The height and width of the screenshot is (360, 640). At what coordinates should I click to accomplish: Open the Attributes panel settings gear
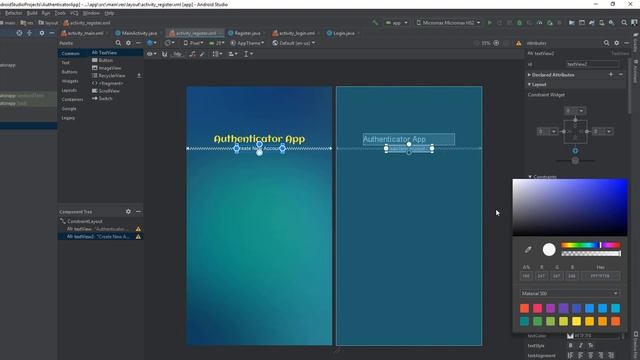click(617, 43)
